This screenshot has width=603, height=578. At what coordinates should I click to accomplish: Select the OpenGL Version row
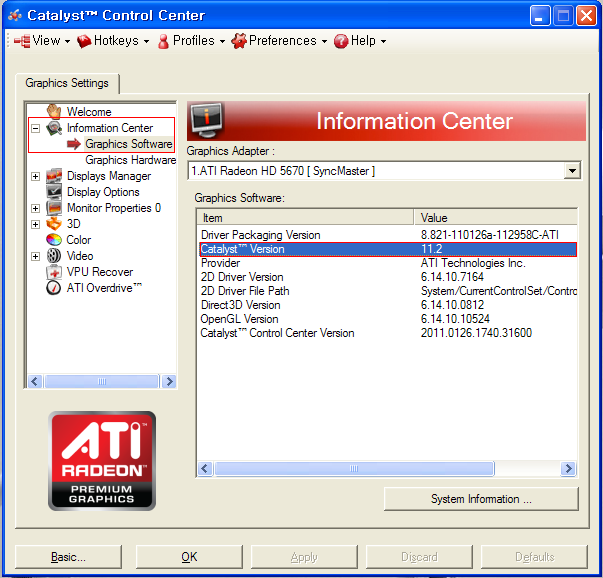point(388,319)
